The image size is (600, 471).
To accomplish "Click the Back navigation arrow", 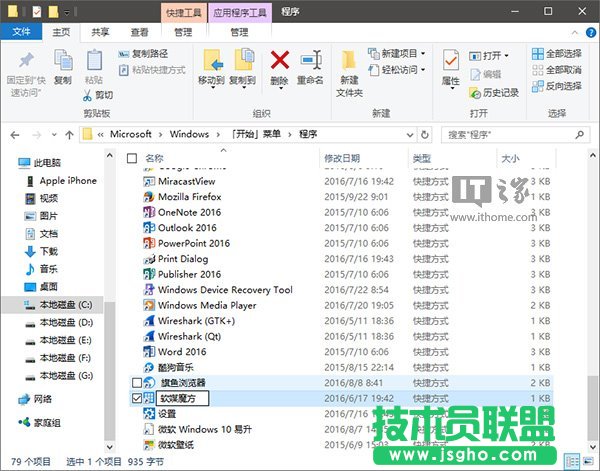I will click(x=15, y=135).
